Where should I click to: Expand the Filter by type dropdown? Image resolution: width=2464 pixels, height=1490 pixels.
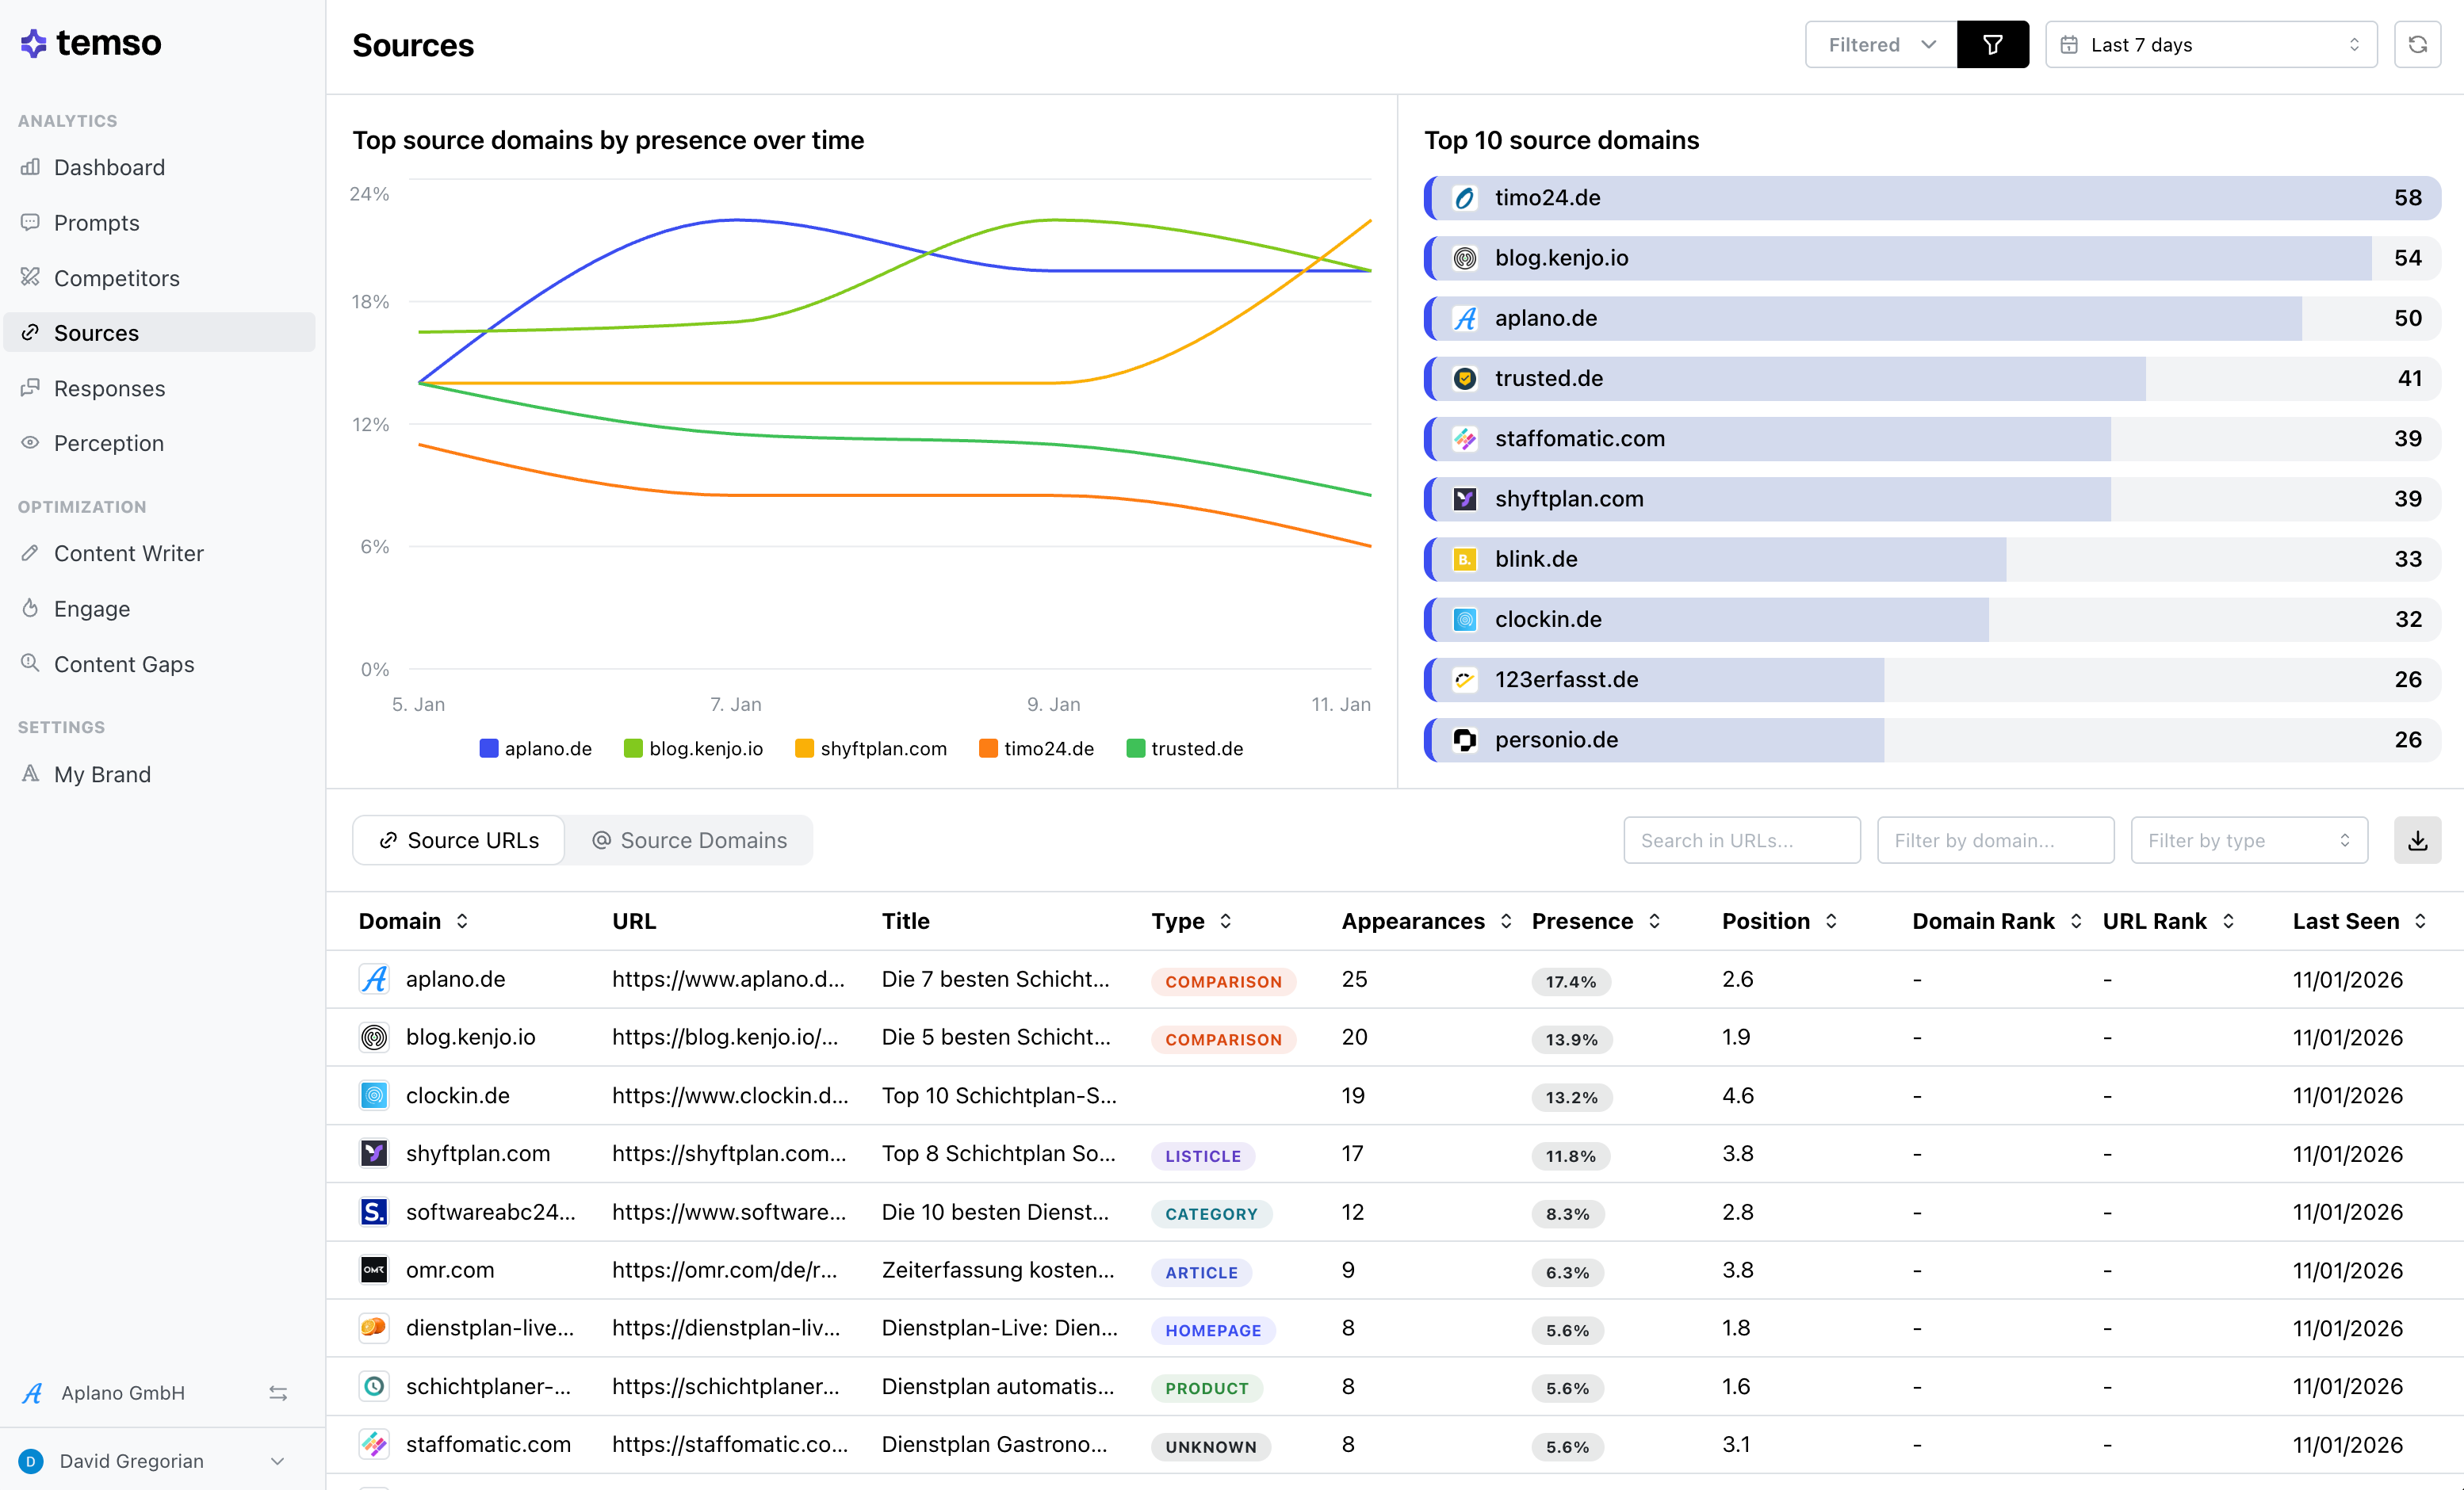(x=2248, y=840)
